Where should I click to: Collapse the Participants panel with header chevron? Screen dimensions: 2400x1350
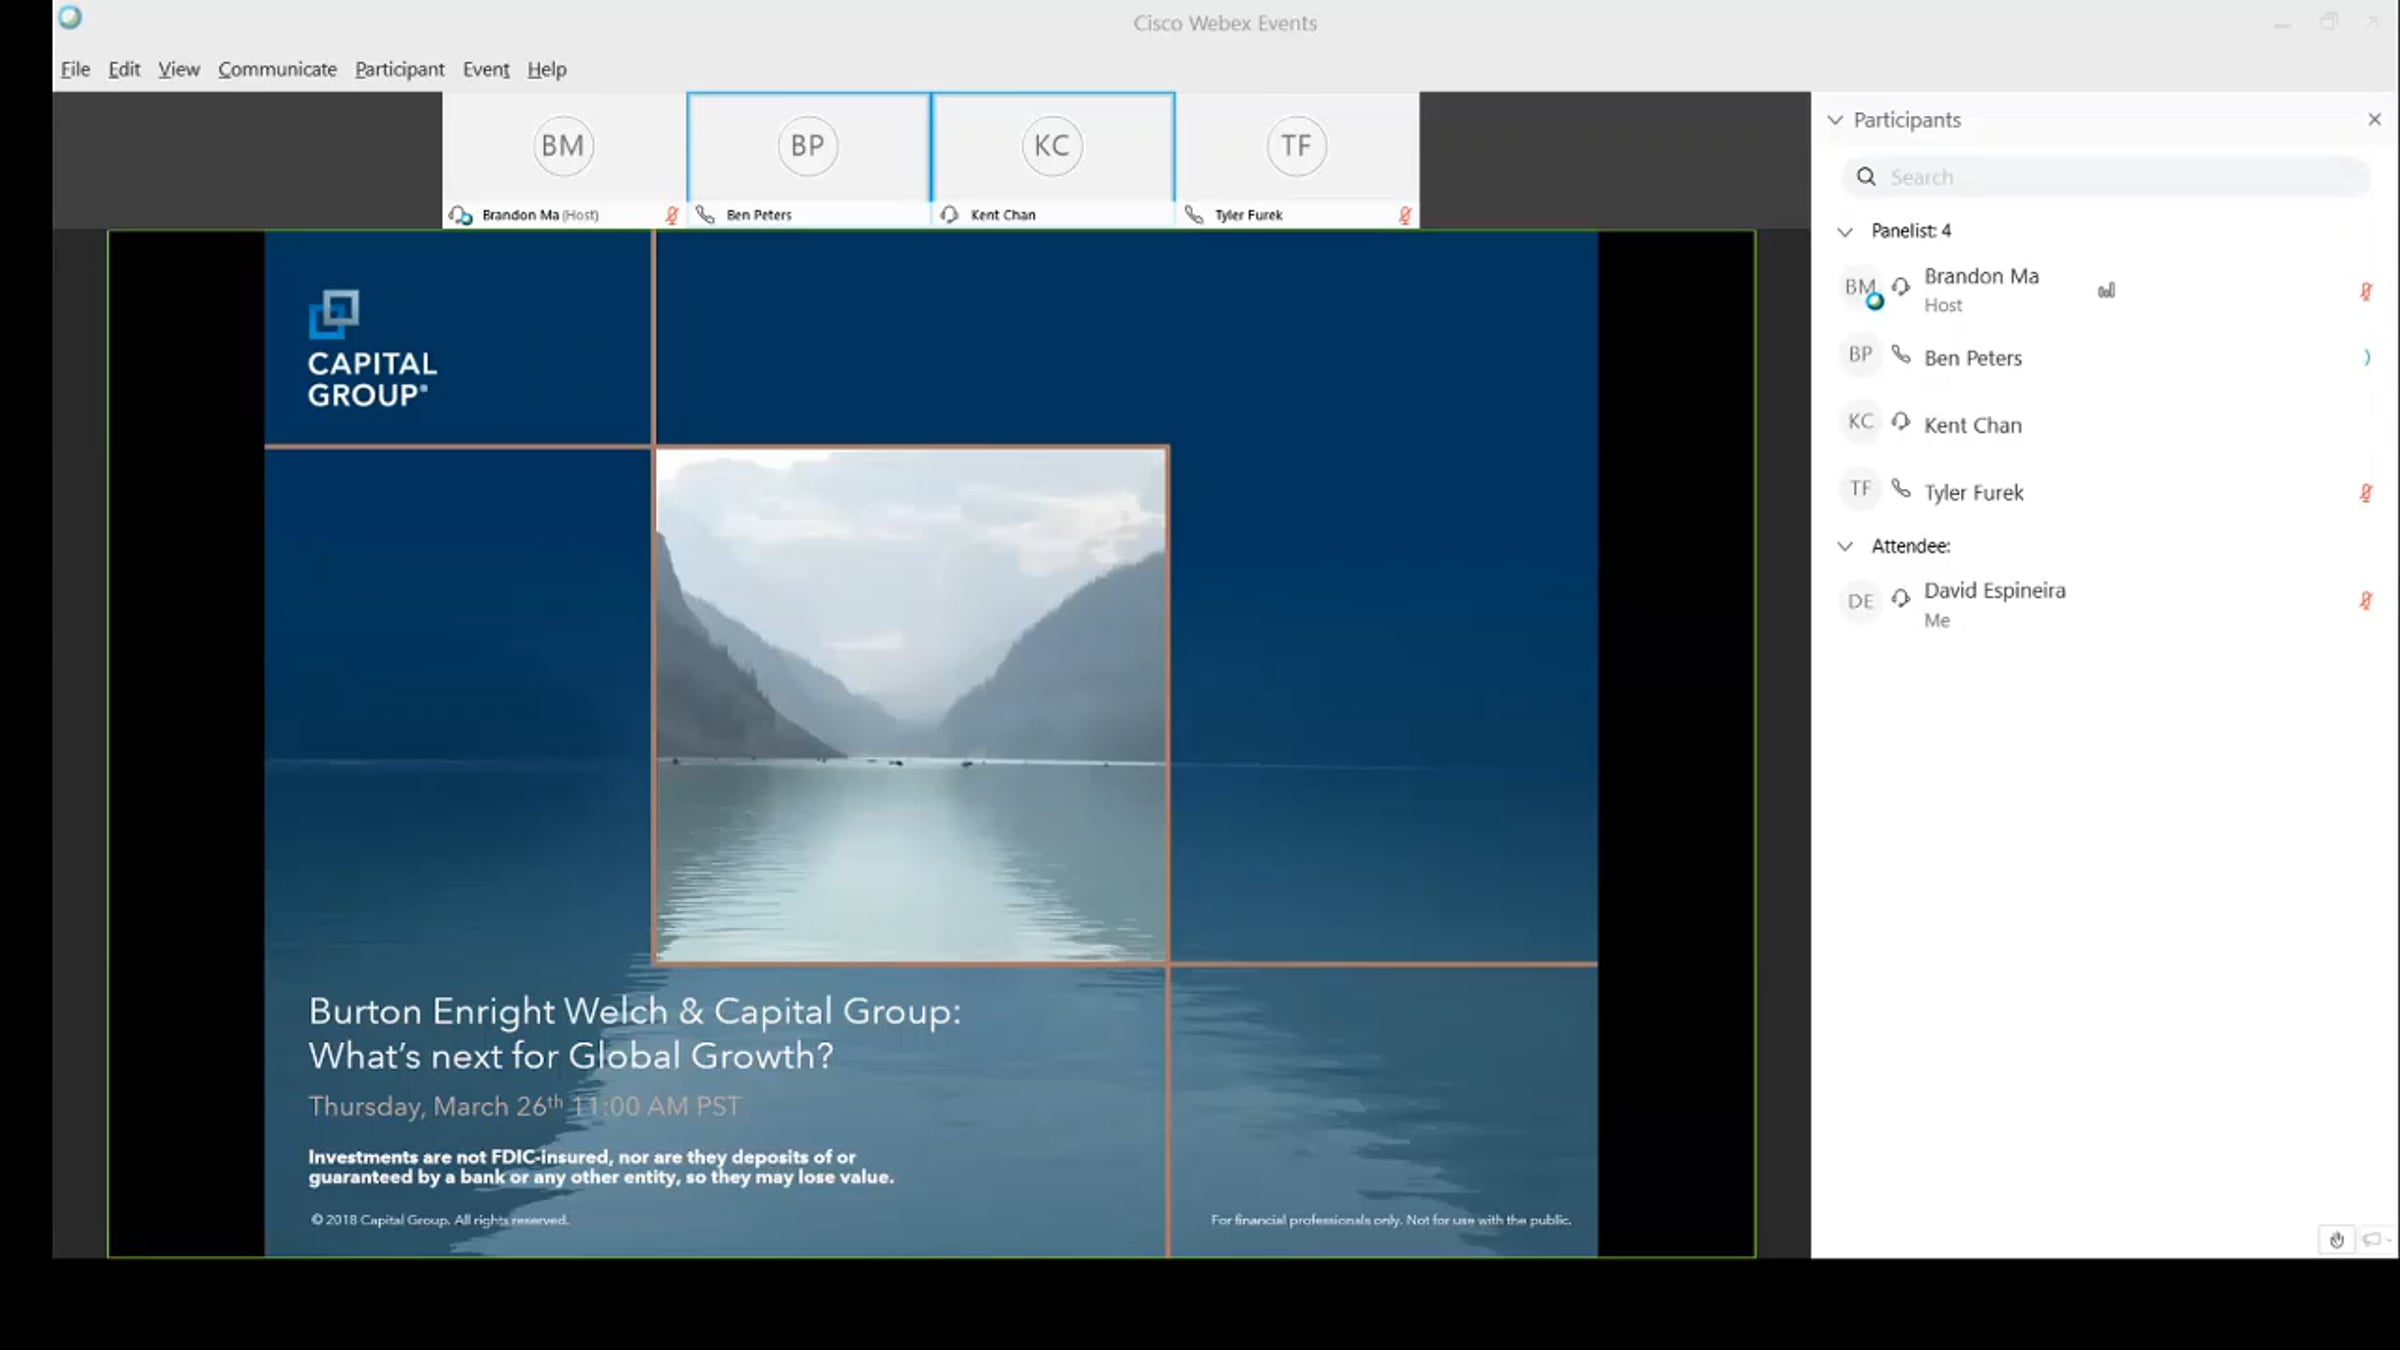pos(1835,120)
